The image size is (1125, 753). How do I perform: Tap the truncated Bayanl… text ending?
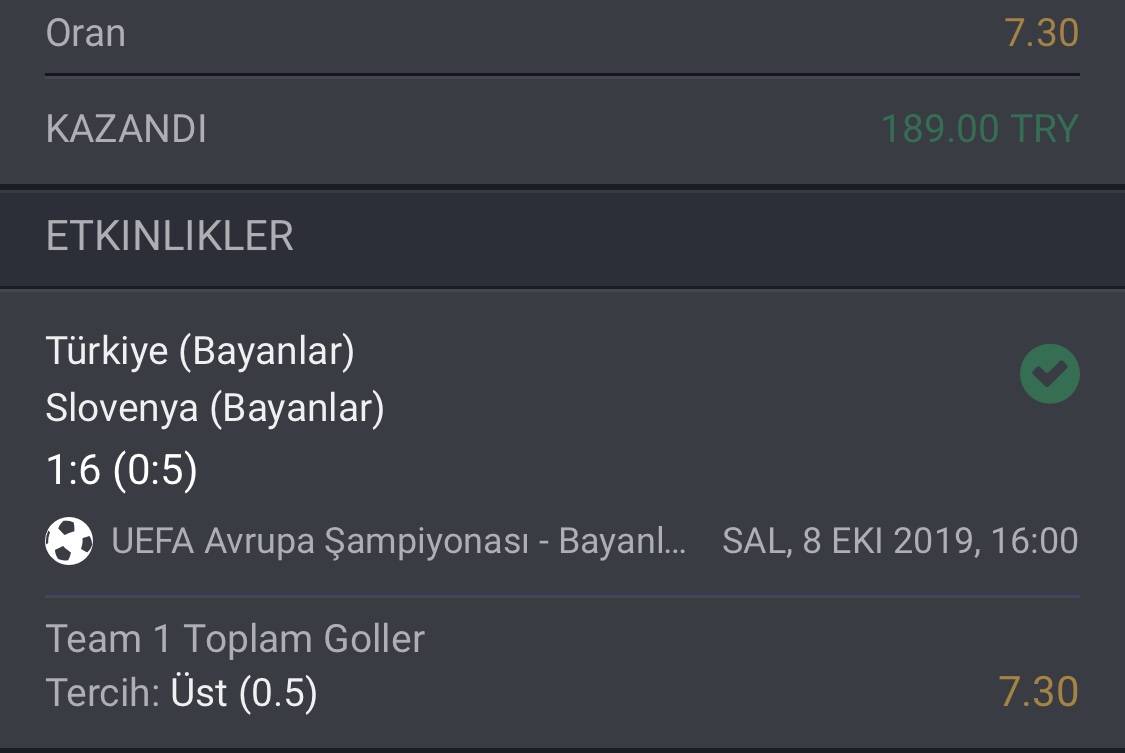(x=622, y=541)
